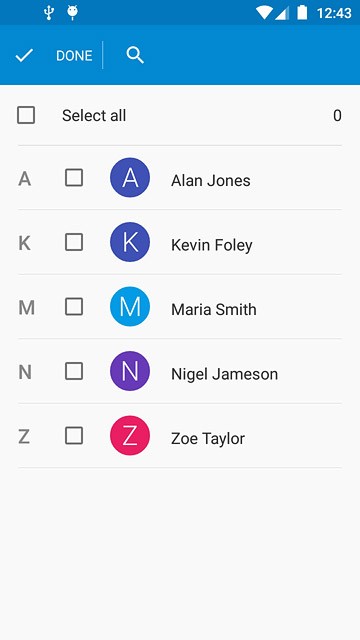Tap Kevin Foley's K avatar circle
The image size is (360, 640).
pos(130,242)
